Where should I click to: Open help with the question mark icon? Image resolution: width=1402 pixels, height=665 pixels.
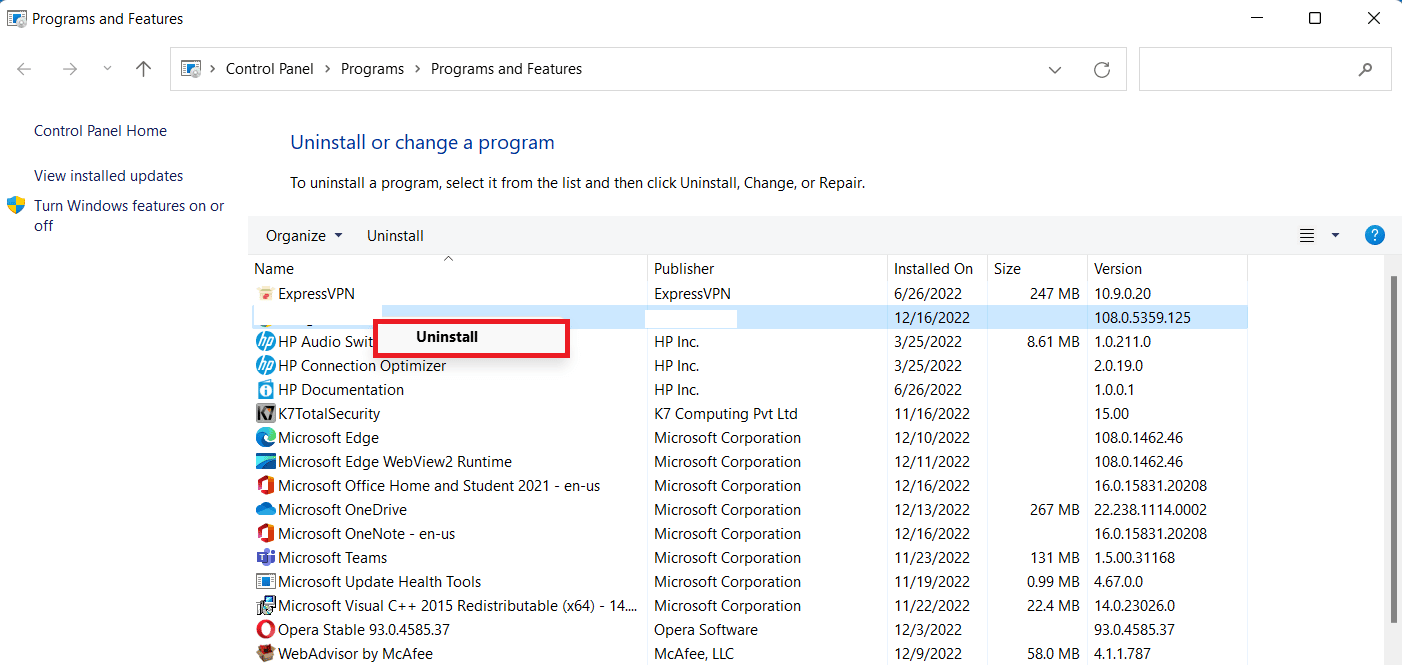[1375, 236]
